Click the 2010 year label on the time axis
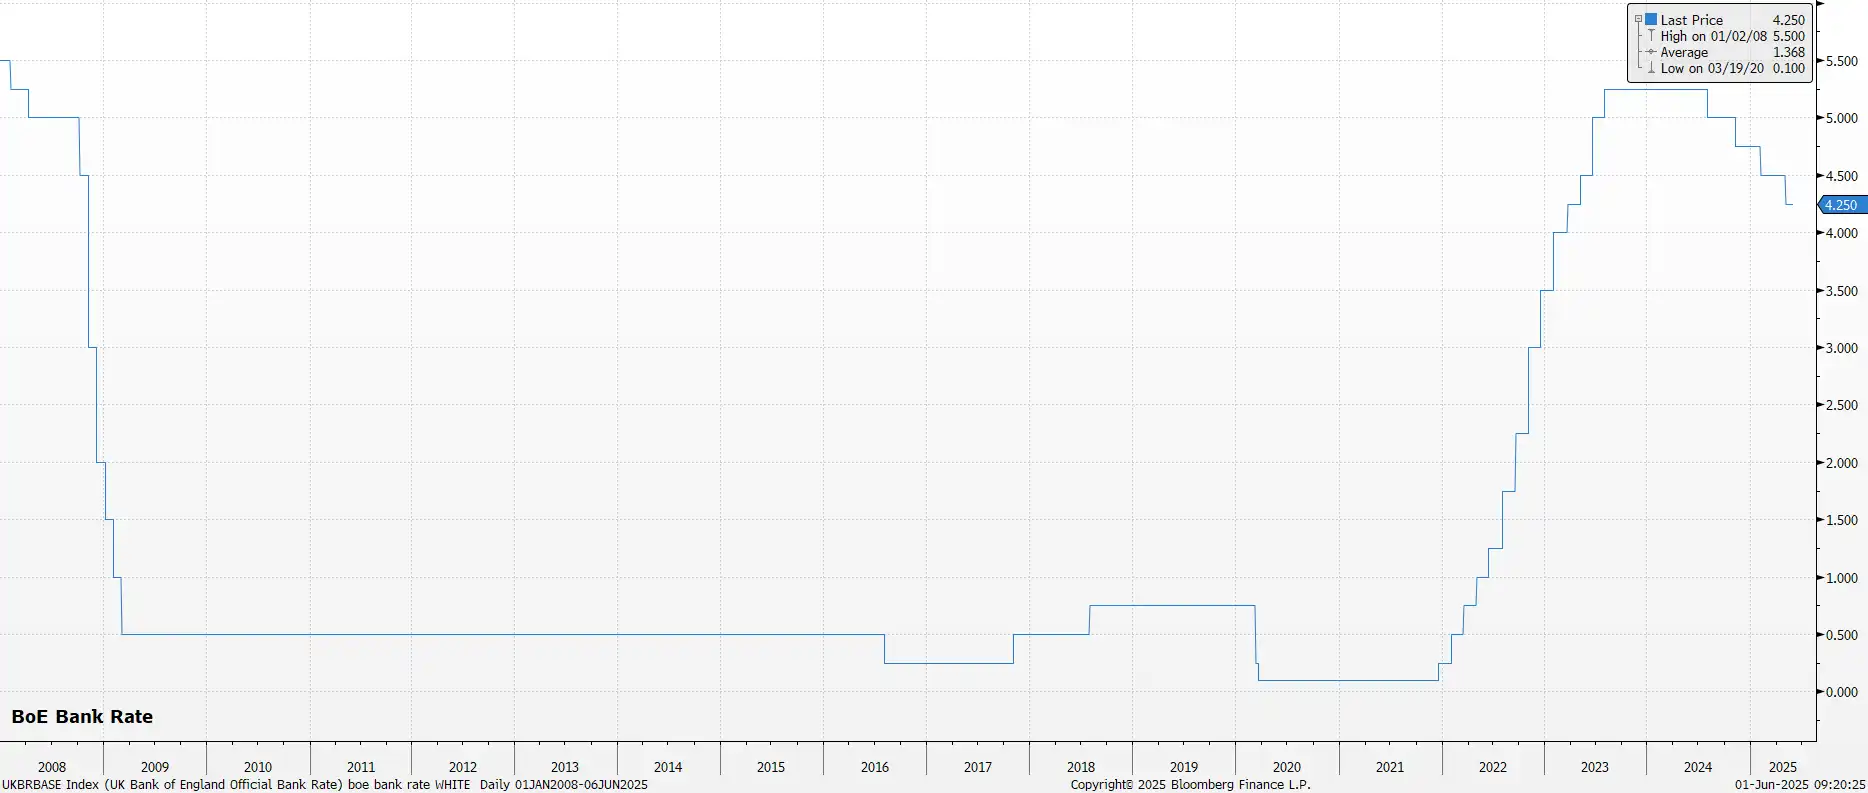 pyautogui.click(x=258, y=767)
